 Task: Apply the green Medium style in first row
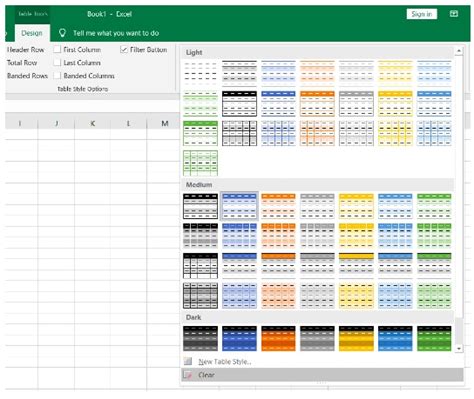coord(434,206)
